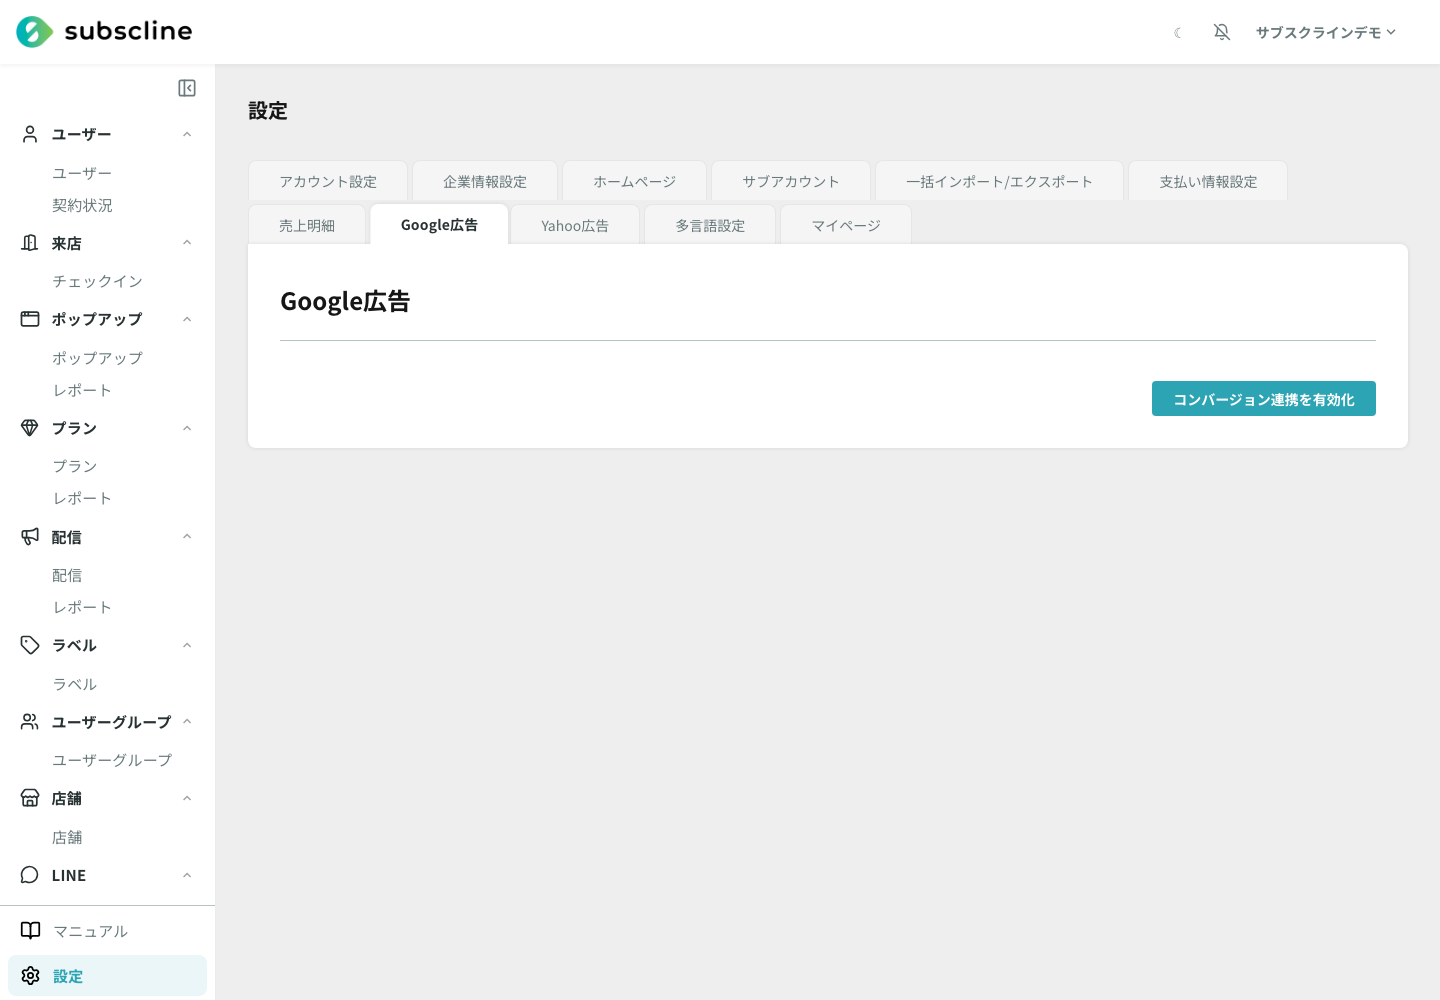The height and width of the screenshot is (1000, 1440).
Task: Open チェックイン in the sidebar
Action: click(x=97, y=281)
